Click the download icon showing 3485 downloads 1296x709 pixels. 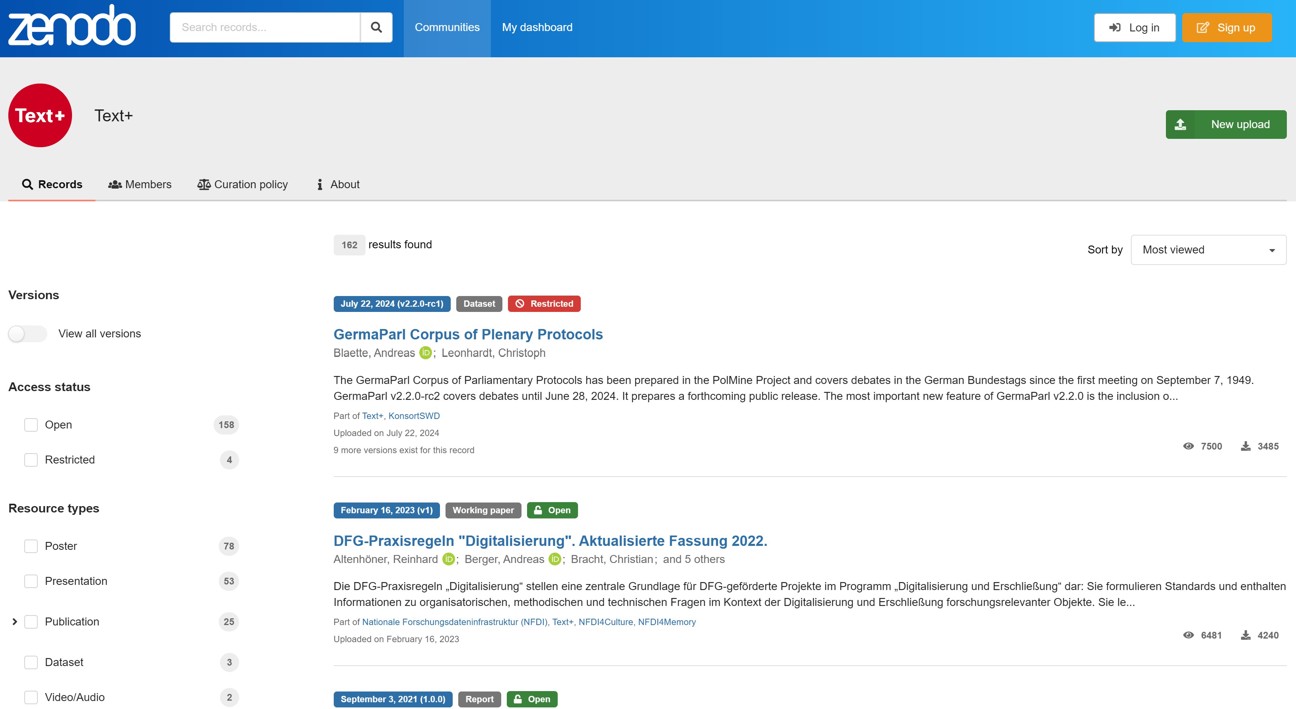1245,446
